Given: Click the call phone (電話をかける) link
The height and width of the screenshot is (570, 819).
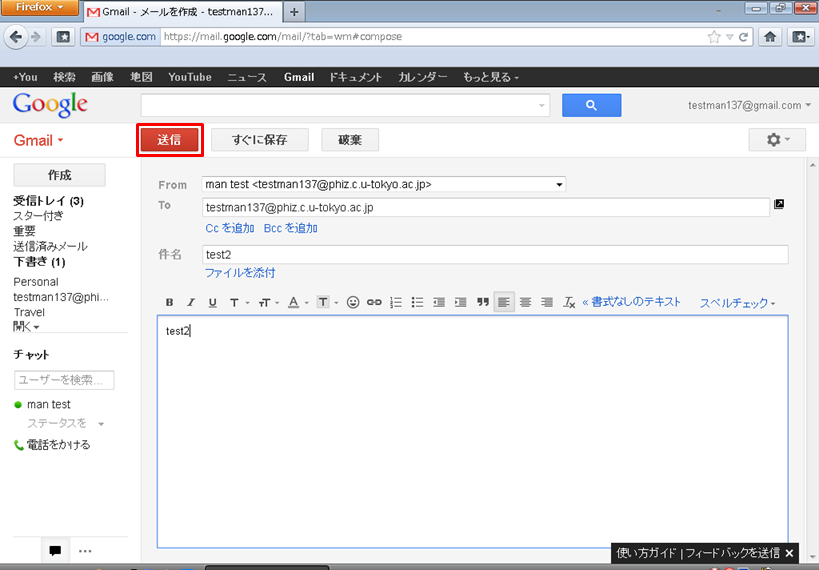Looking at the screenshot, I should pos(52,445).
